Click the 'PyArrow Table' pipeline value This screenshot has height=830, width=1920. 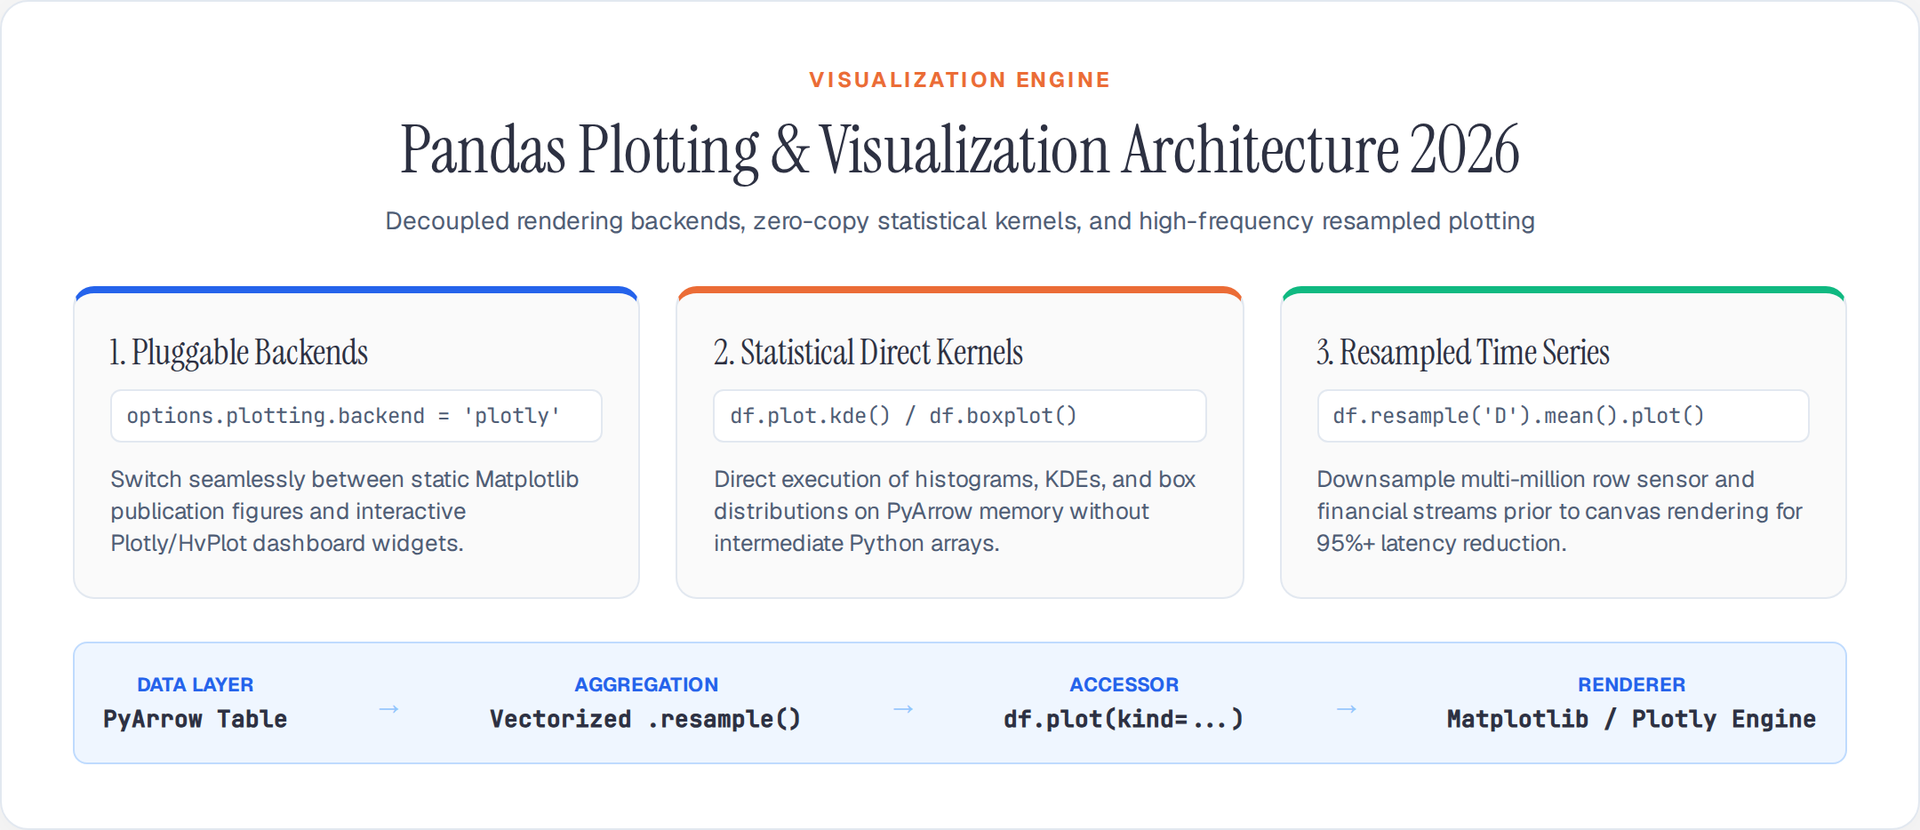pyautogui.click(x=195, y=719)
